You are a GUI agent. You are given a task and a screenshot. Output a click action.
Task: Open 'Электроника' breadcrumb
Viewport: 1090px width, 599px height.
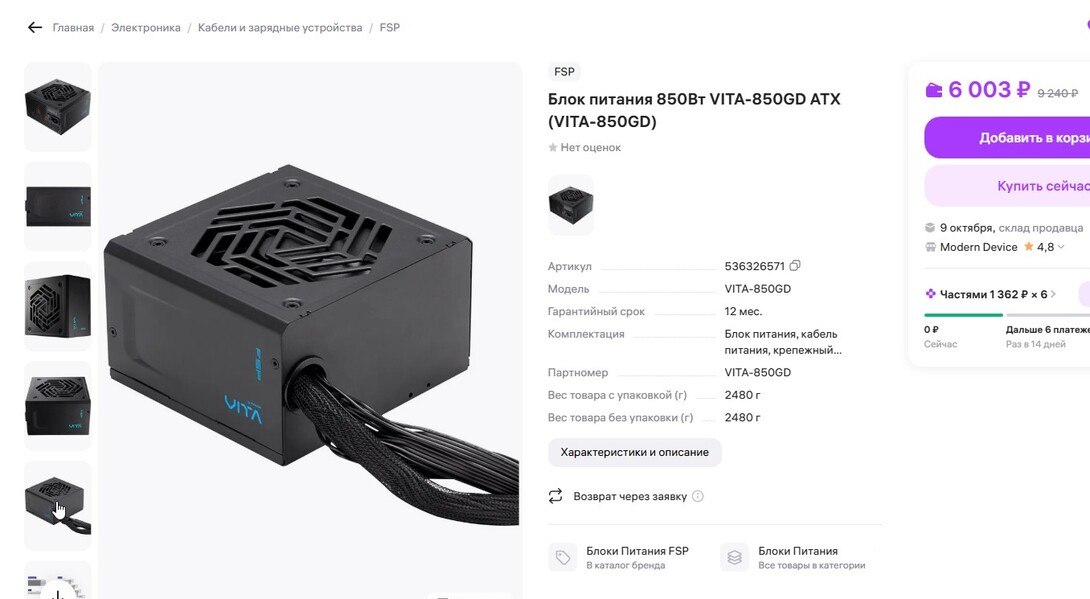click(x=146, y=28)
